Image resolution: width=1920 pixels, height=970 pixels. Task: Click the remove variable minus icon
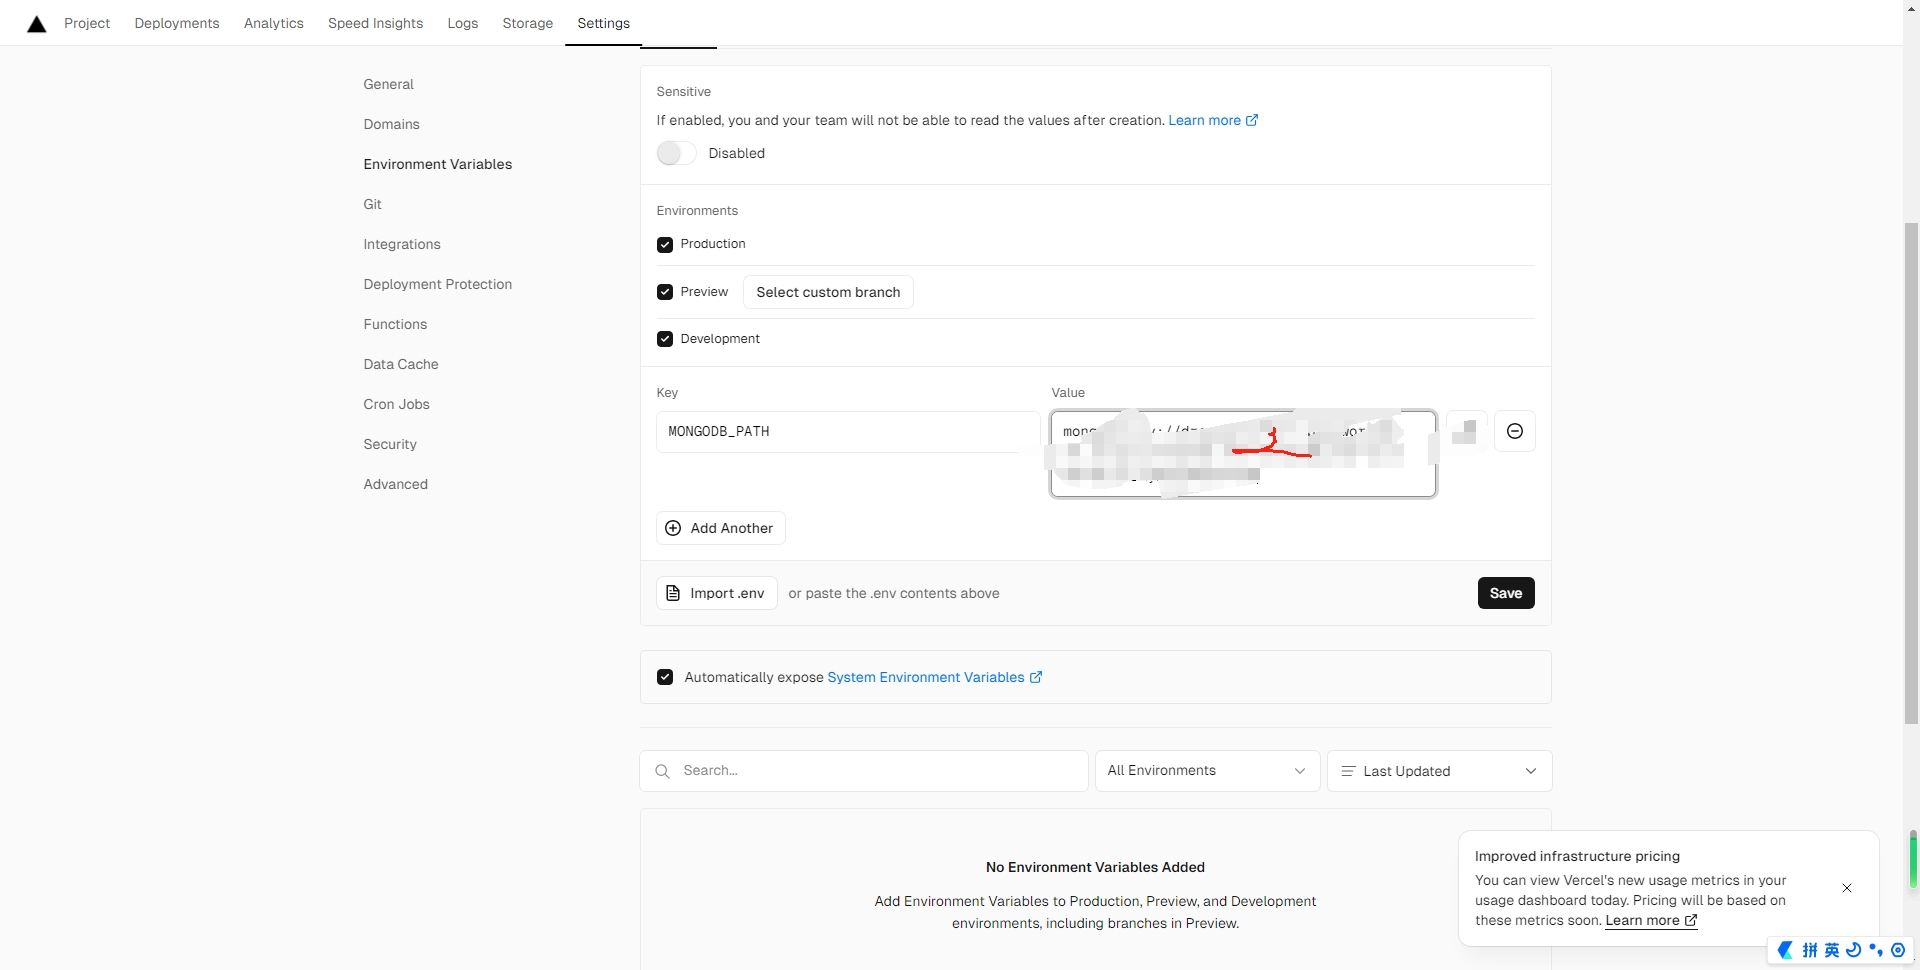point(1515,431)
